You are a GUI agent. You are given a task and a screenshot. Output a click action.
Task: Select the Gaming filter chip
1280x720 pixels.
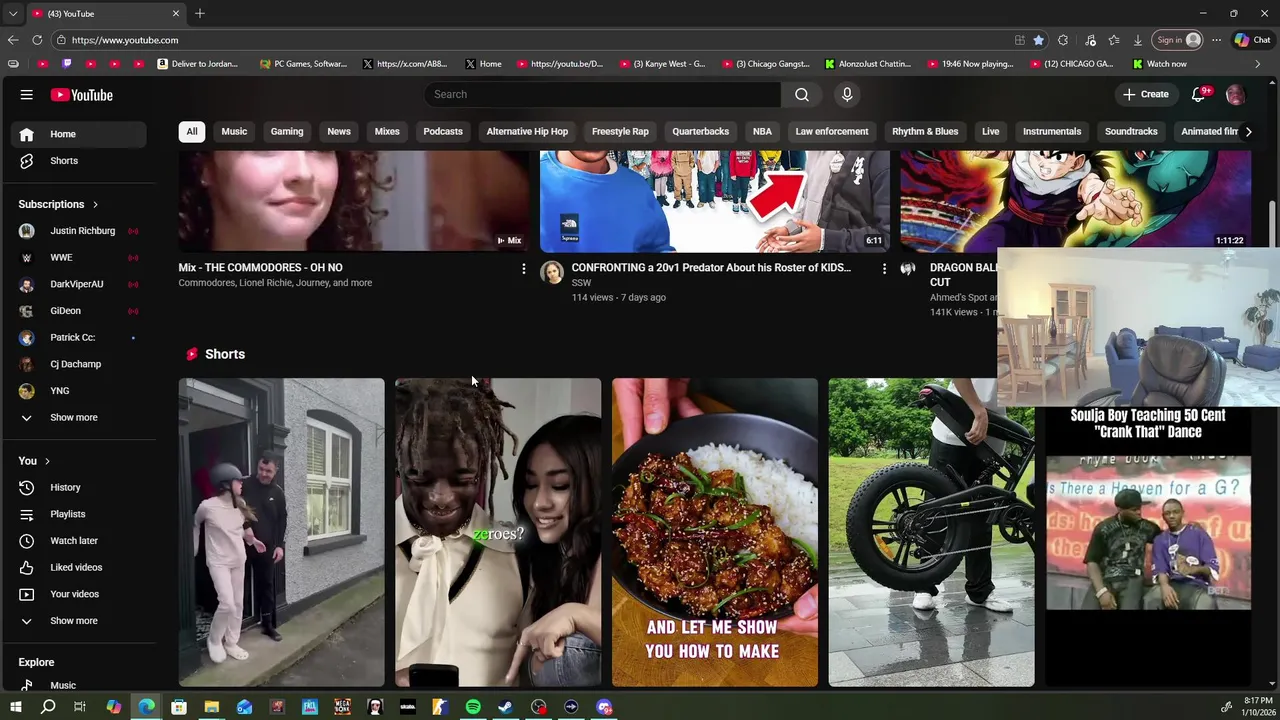pos(287,131)
